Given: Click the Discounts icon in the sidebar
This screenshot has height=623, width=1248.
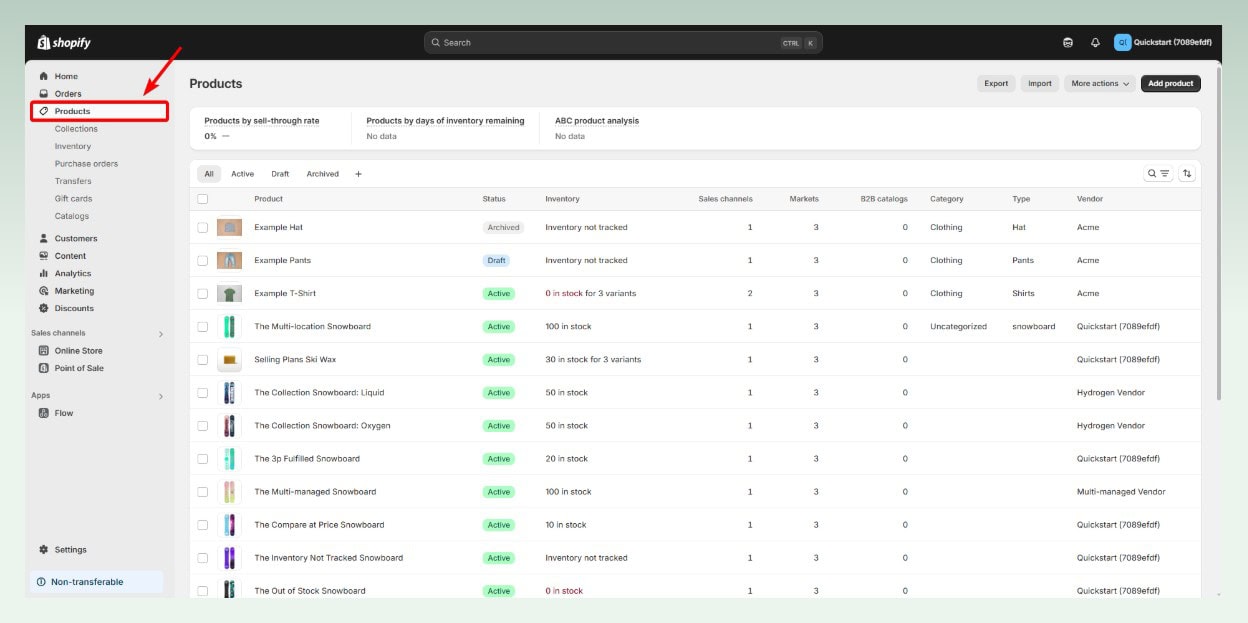Looking at the screenshot, I should (x=43, y=308).
